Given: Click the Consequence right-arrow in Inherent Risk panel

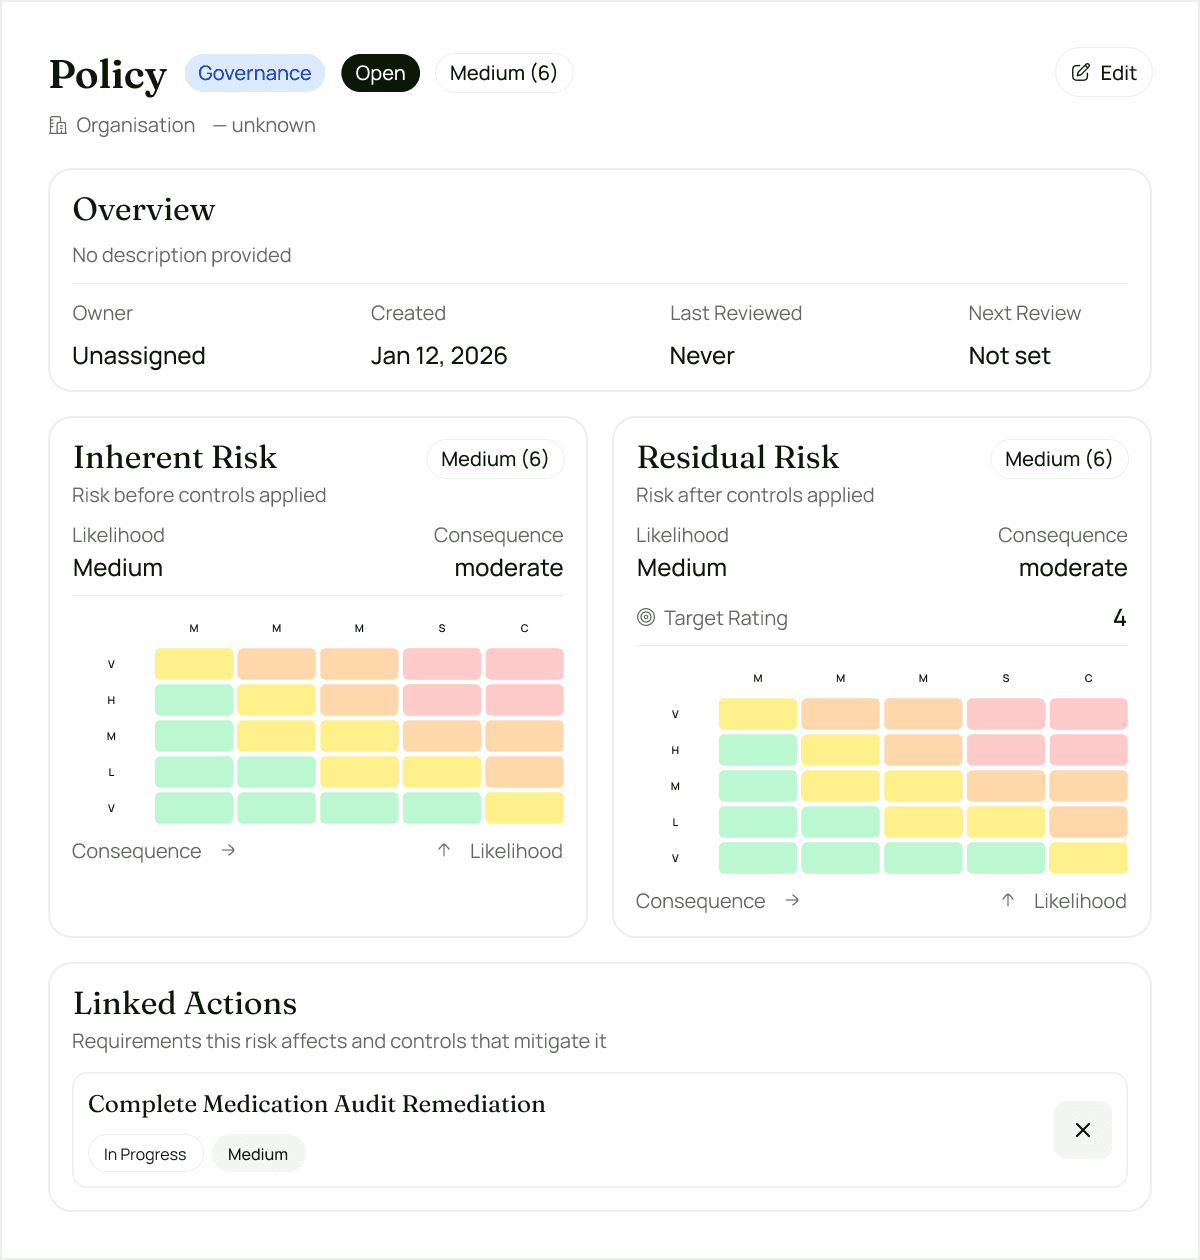Looking at the screenshot, I should point(229,851).
